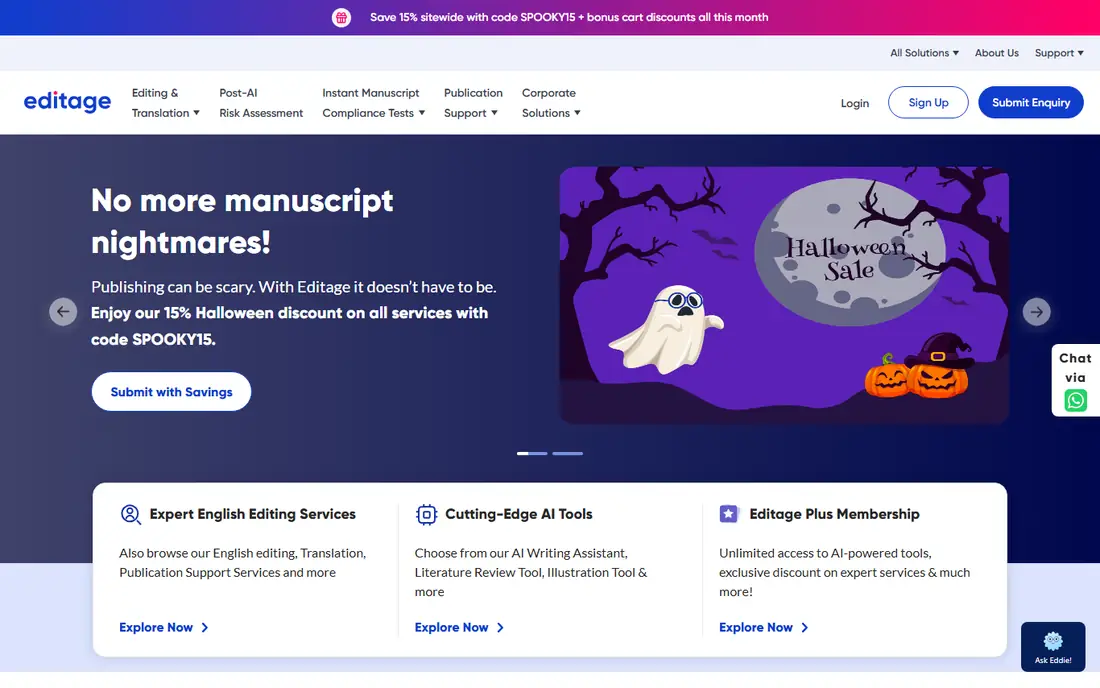Click Expert English Editing Services heading

[253, 514]
